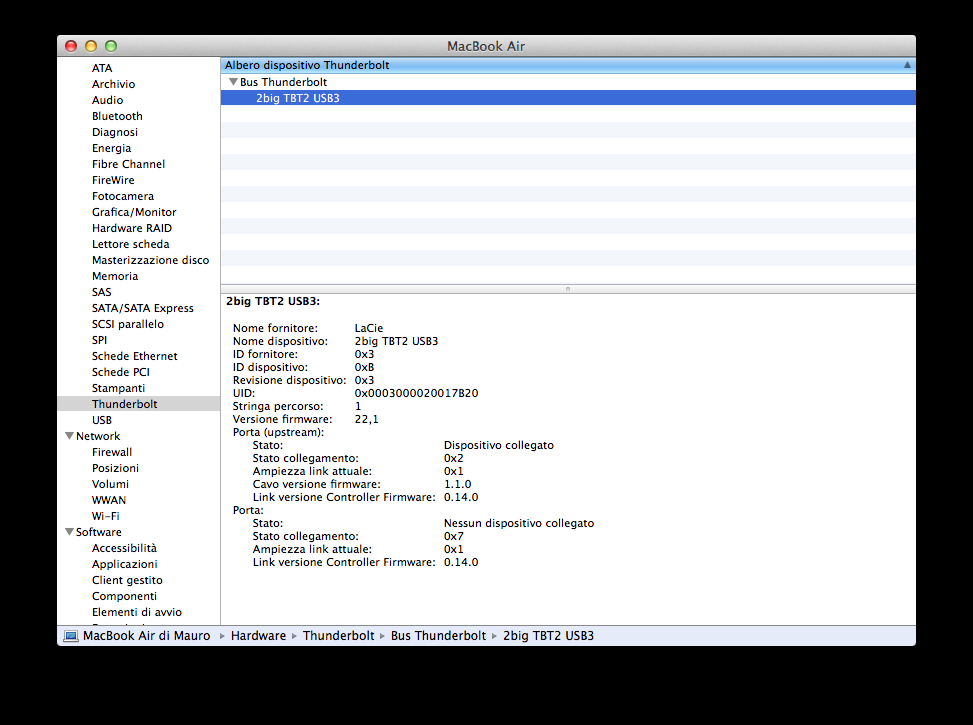The image size is (973, 725).
Task: Toggle sort arrow in Albero dispositivo Thunderbolt header
Action: [x=907, y=65]
